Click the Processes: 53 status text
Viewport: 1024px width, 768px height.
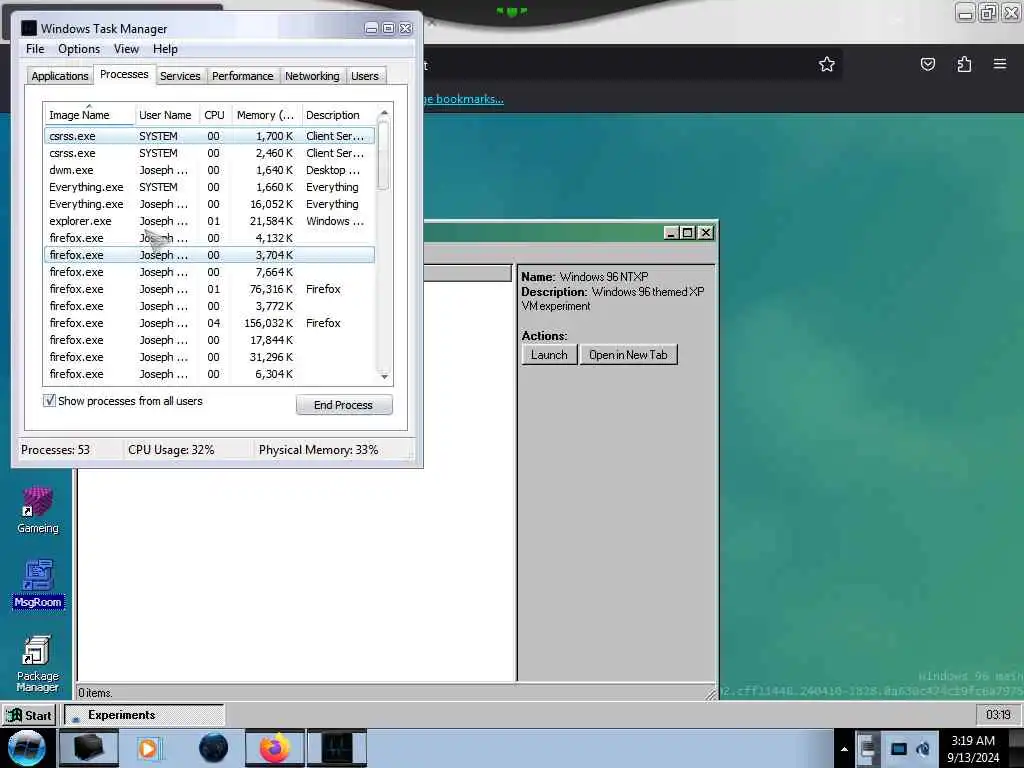pyautogui.click(x=56, y=450)
